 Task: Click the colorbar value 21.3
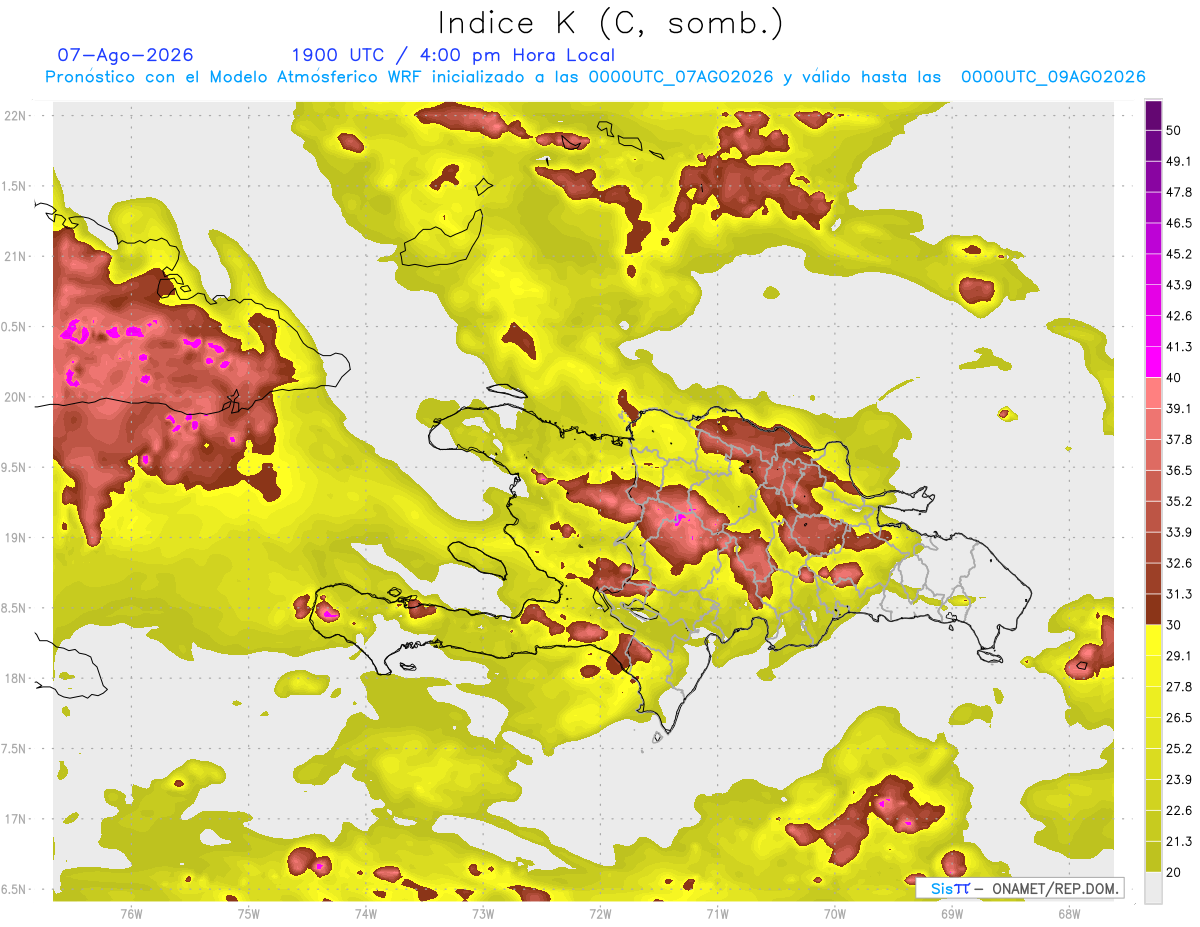point(1179,842)
